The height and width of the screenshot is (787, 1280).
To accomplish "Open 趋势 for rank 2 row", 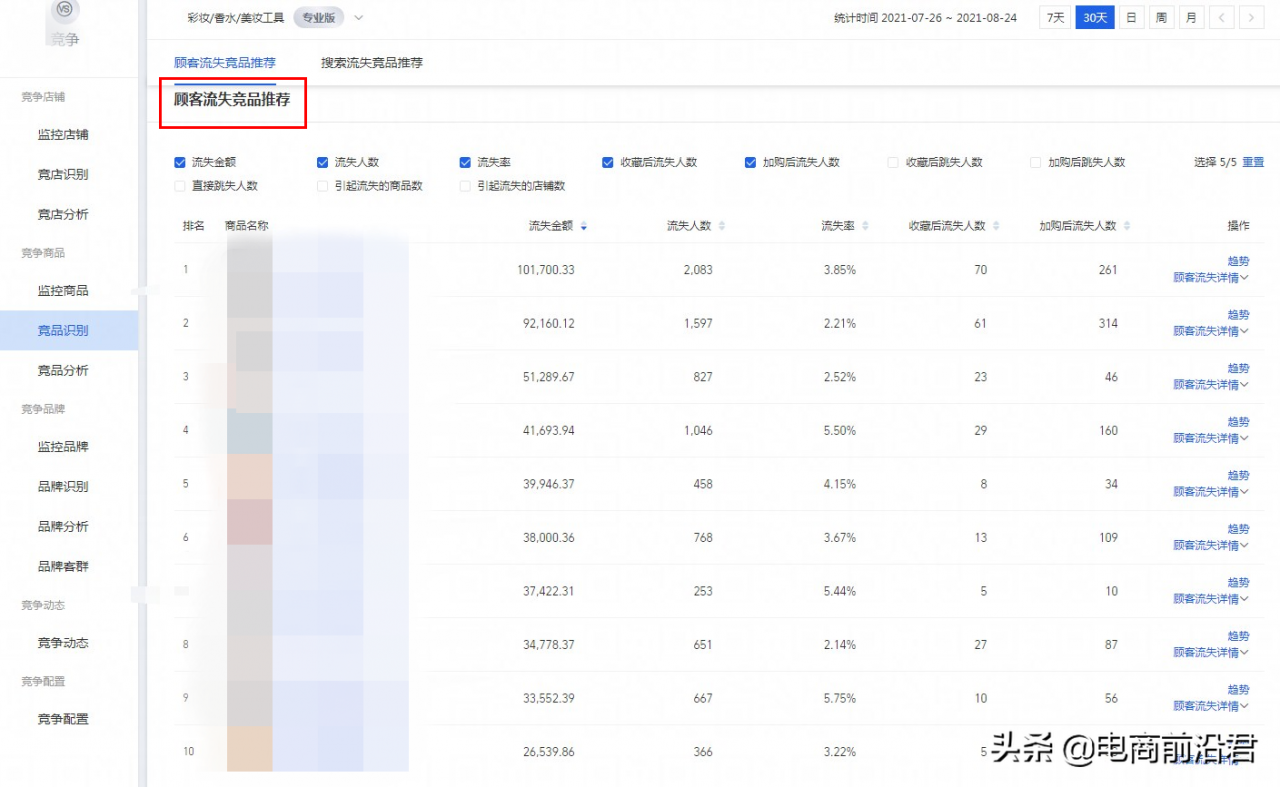I will click(1238, 315).
